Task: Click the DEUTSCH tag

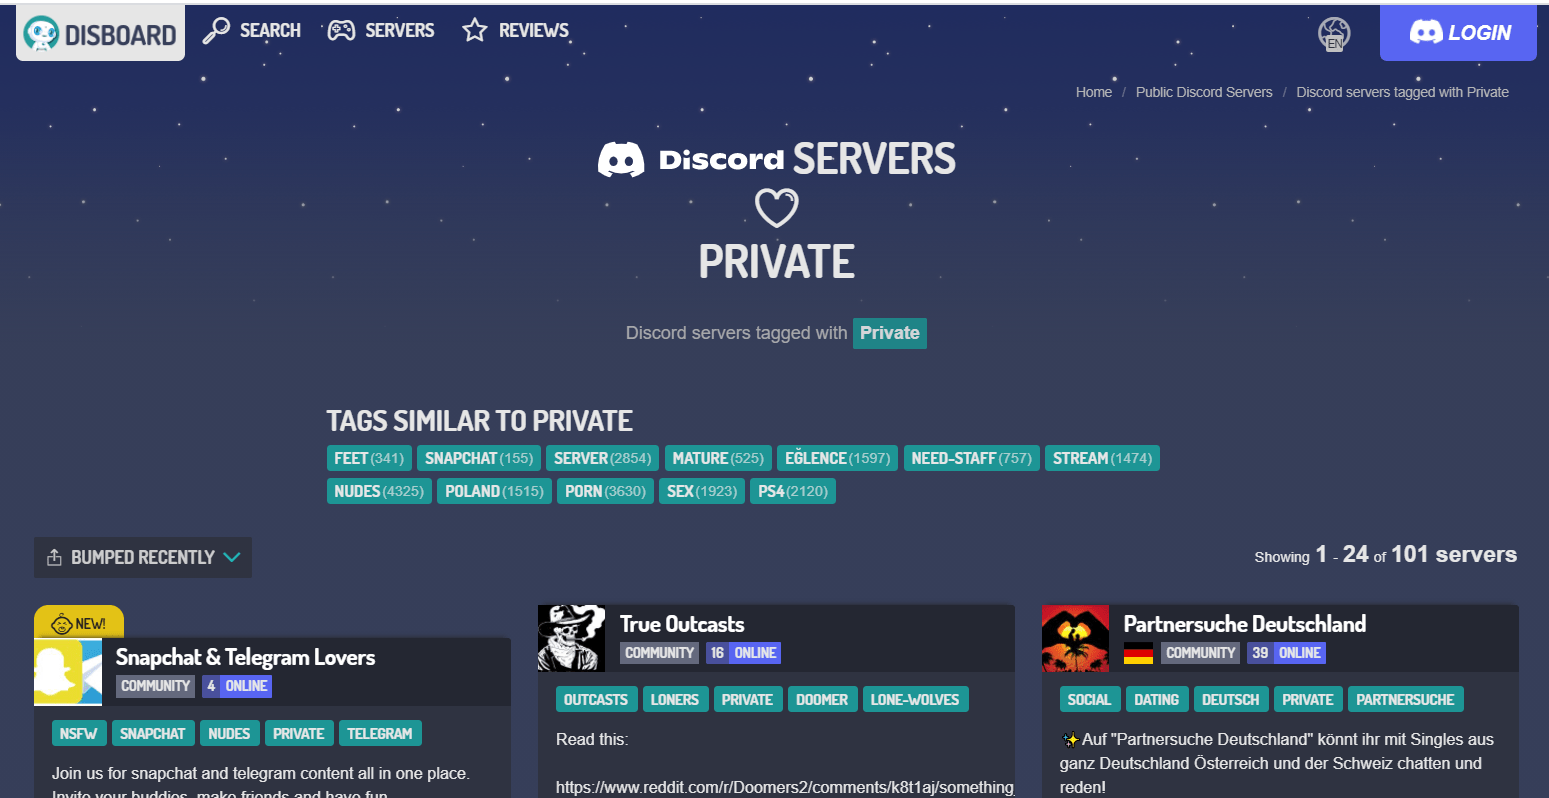Action: point(1231,699)
